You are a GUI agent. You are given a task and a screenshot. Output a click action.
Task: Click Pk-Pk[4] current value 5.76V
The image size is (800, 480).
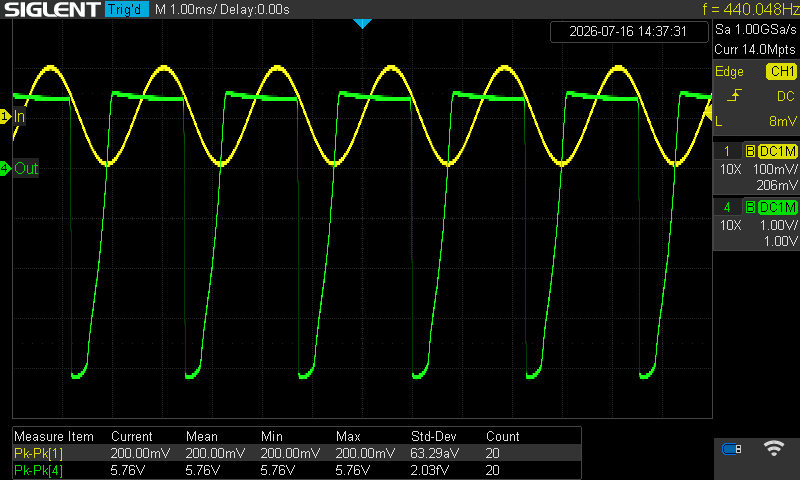128,470
